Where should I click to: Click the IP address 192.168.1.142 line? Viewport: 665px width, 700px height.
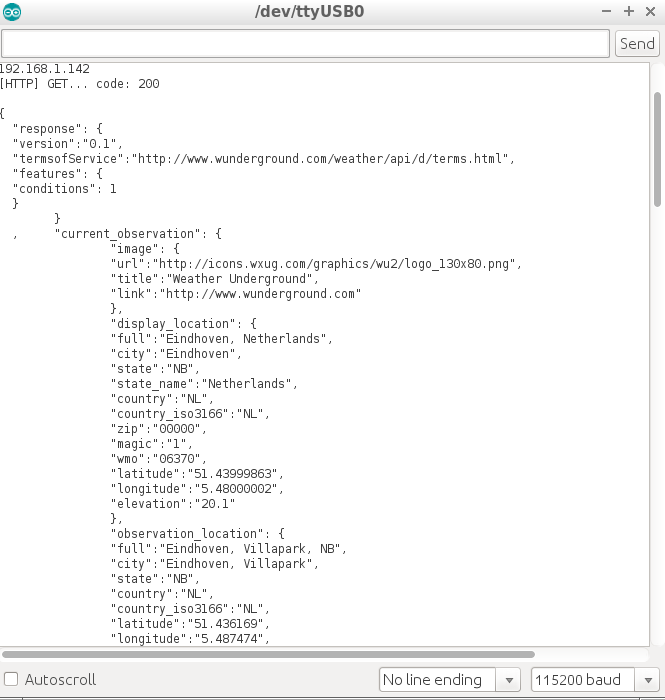[45, 69]
